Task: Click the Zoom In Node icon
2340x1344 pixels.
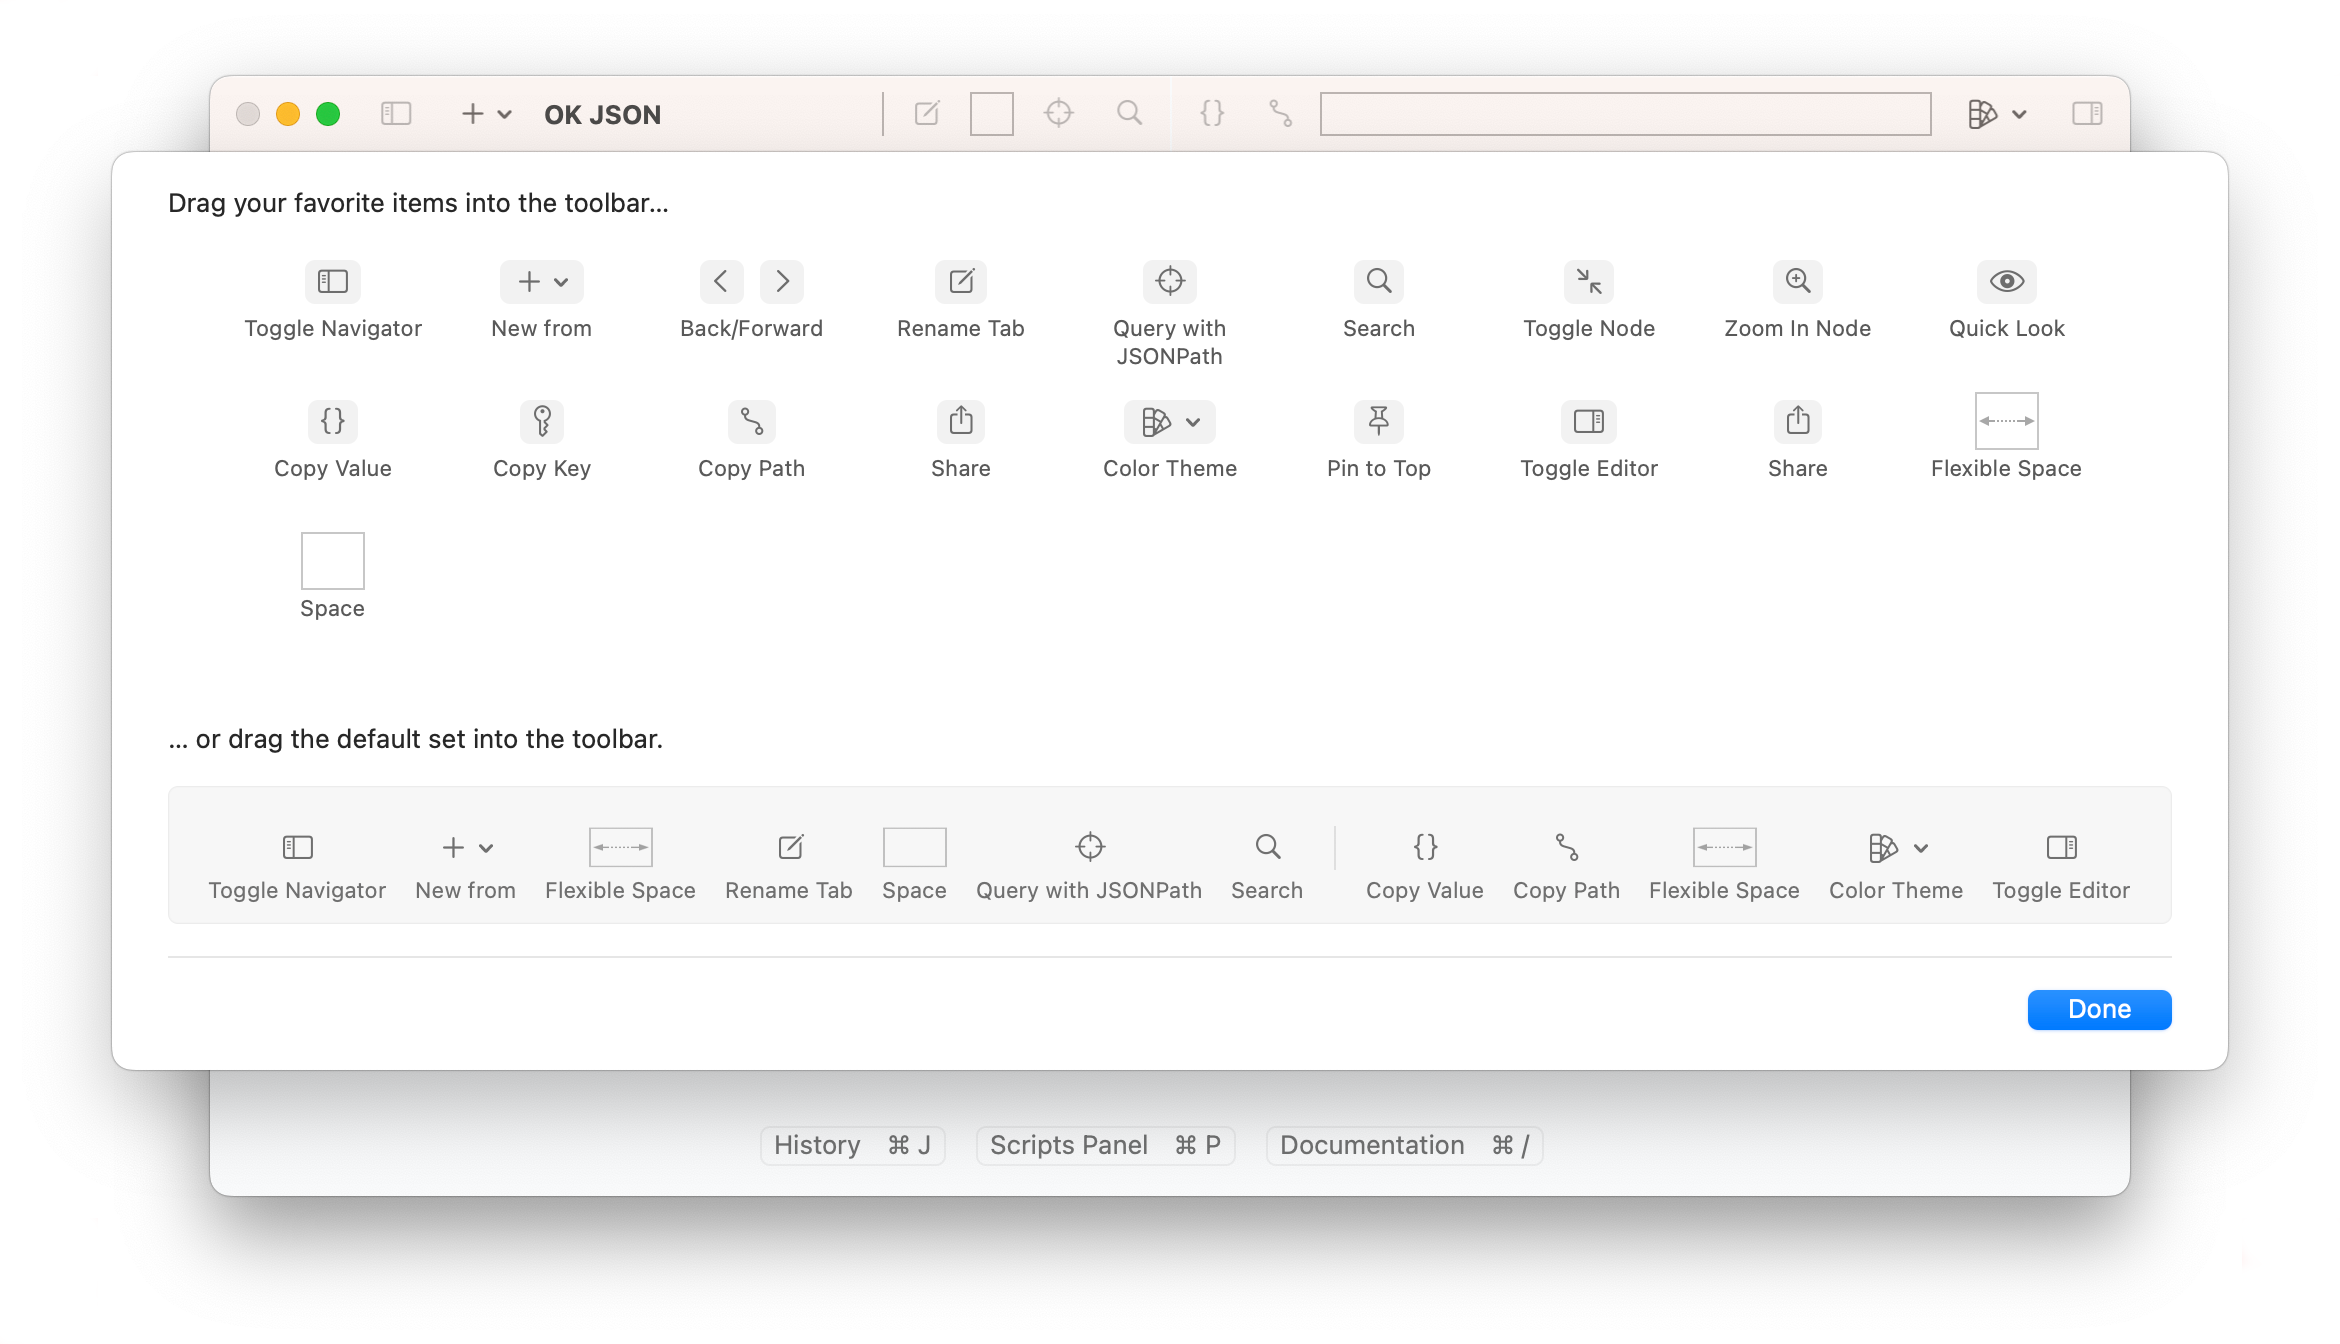Action: pos(1797,281)
